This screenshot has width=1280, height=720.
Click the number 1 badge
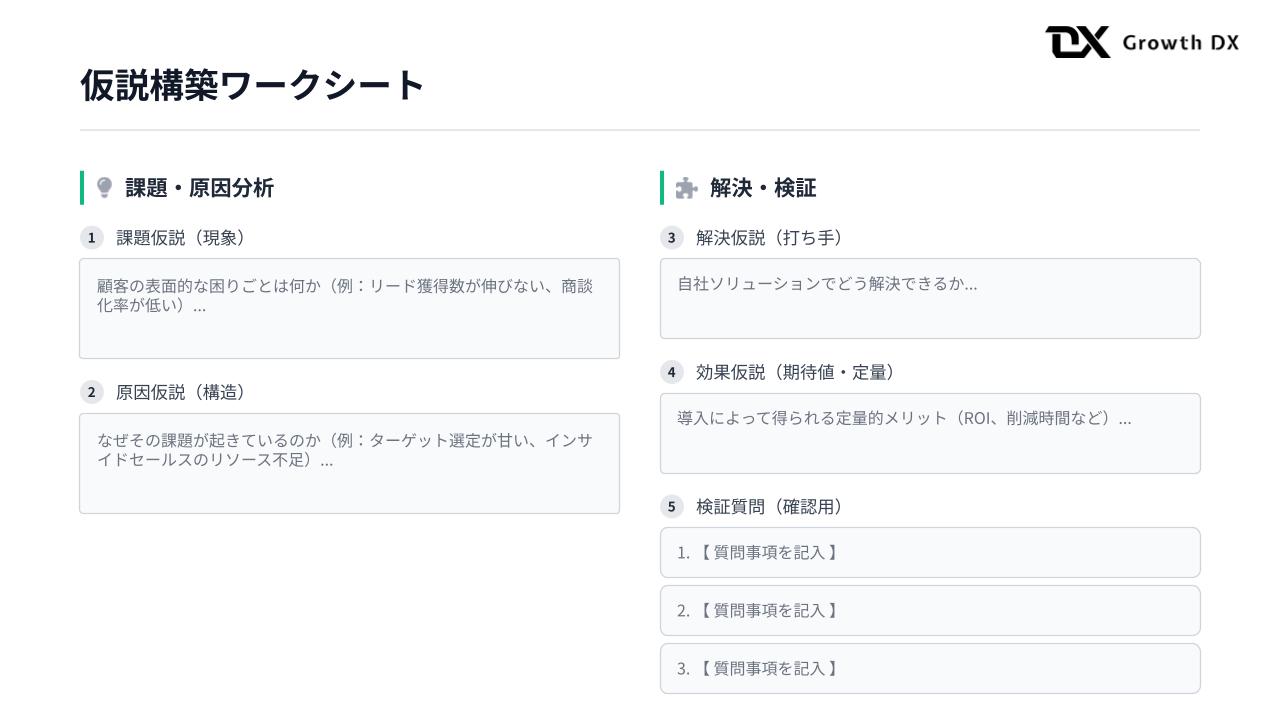(91, 238)
